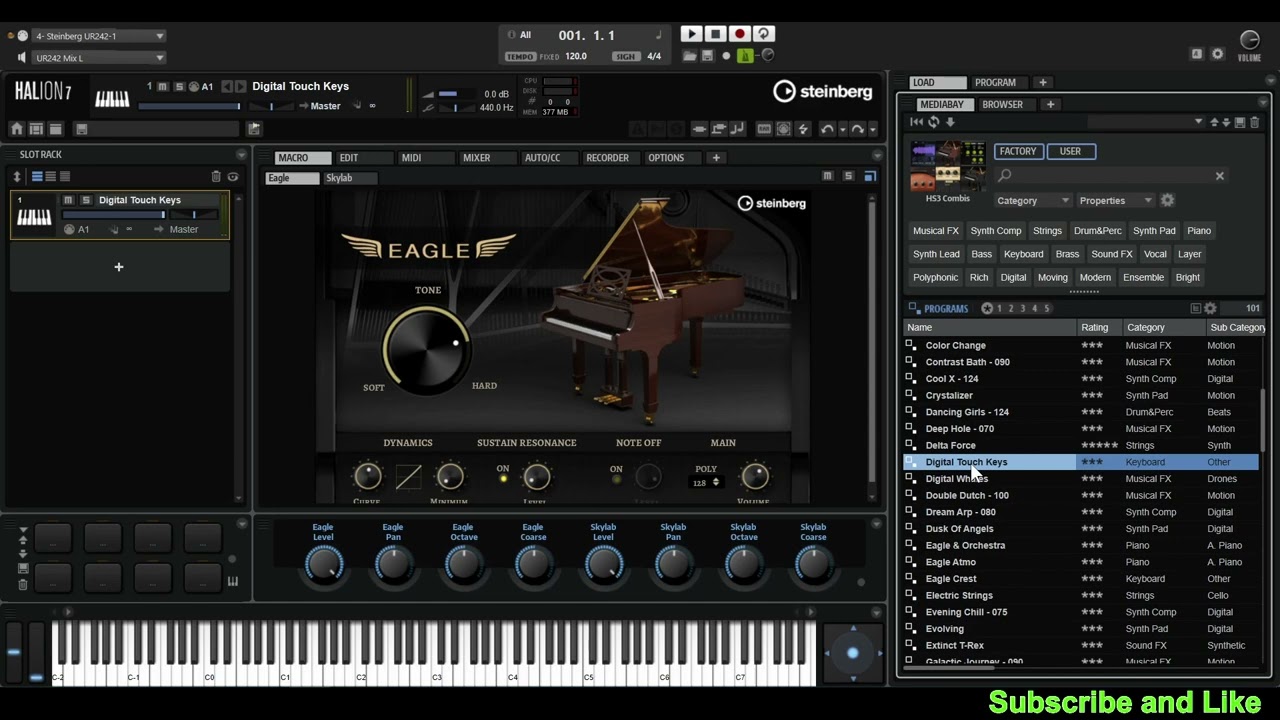The image size is (1280, 720).
Task: Open the Properties attribute dropdown
Action: 1116,201
